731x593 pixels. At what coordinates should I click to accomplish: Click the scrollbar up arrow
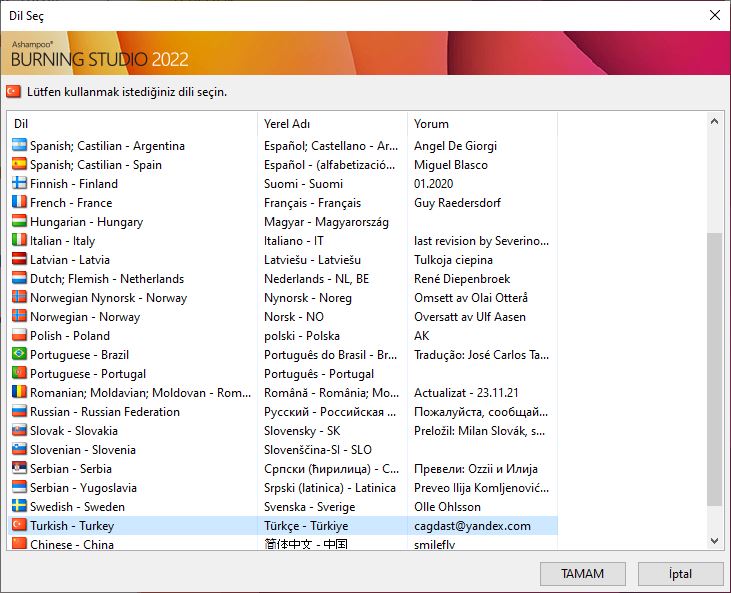pos(714,121)
